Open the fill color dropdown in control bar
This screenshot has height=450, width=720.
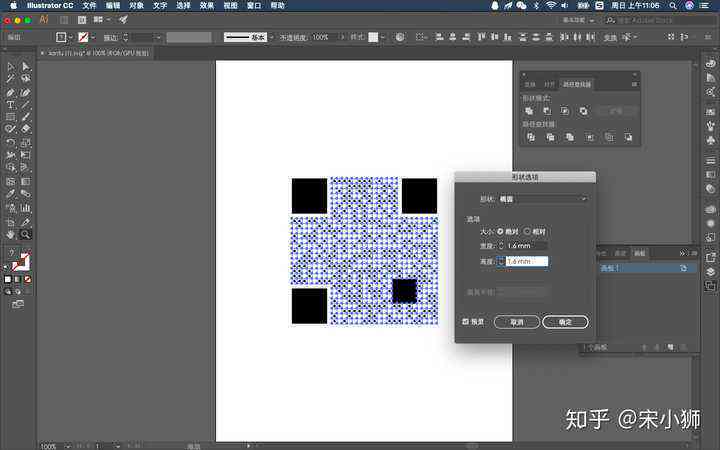point(71,37)
